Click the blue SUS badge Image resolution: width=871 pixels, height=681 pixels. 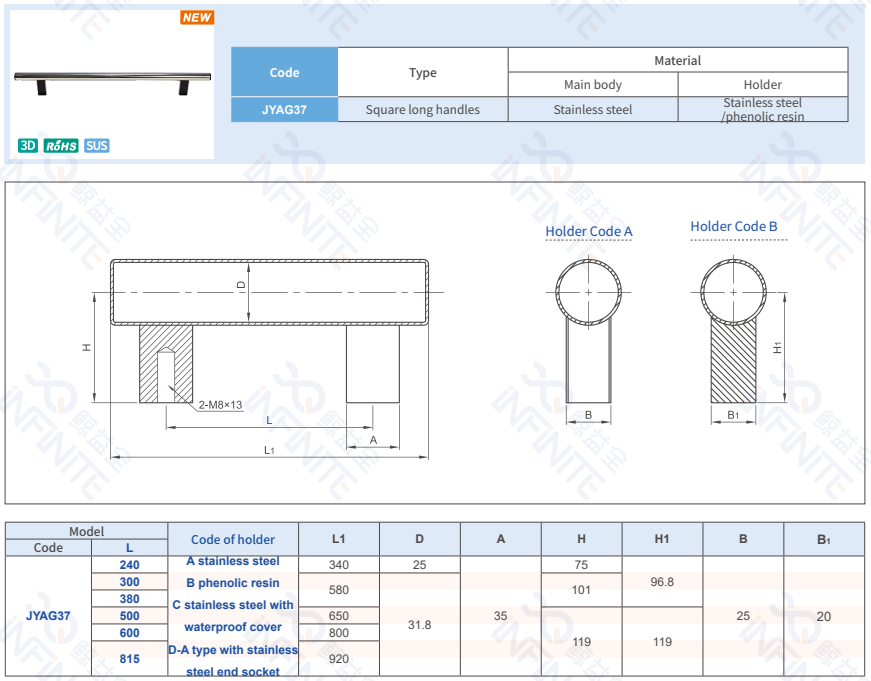coord(97,146)
